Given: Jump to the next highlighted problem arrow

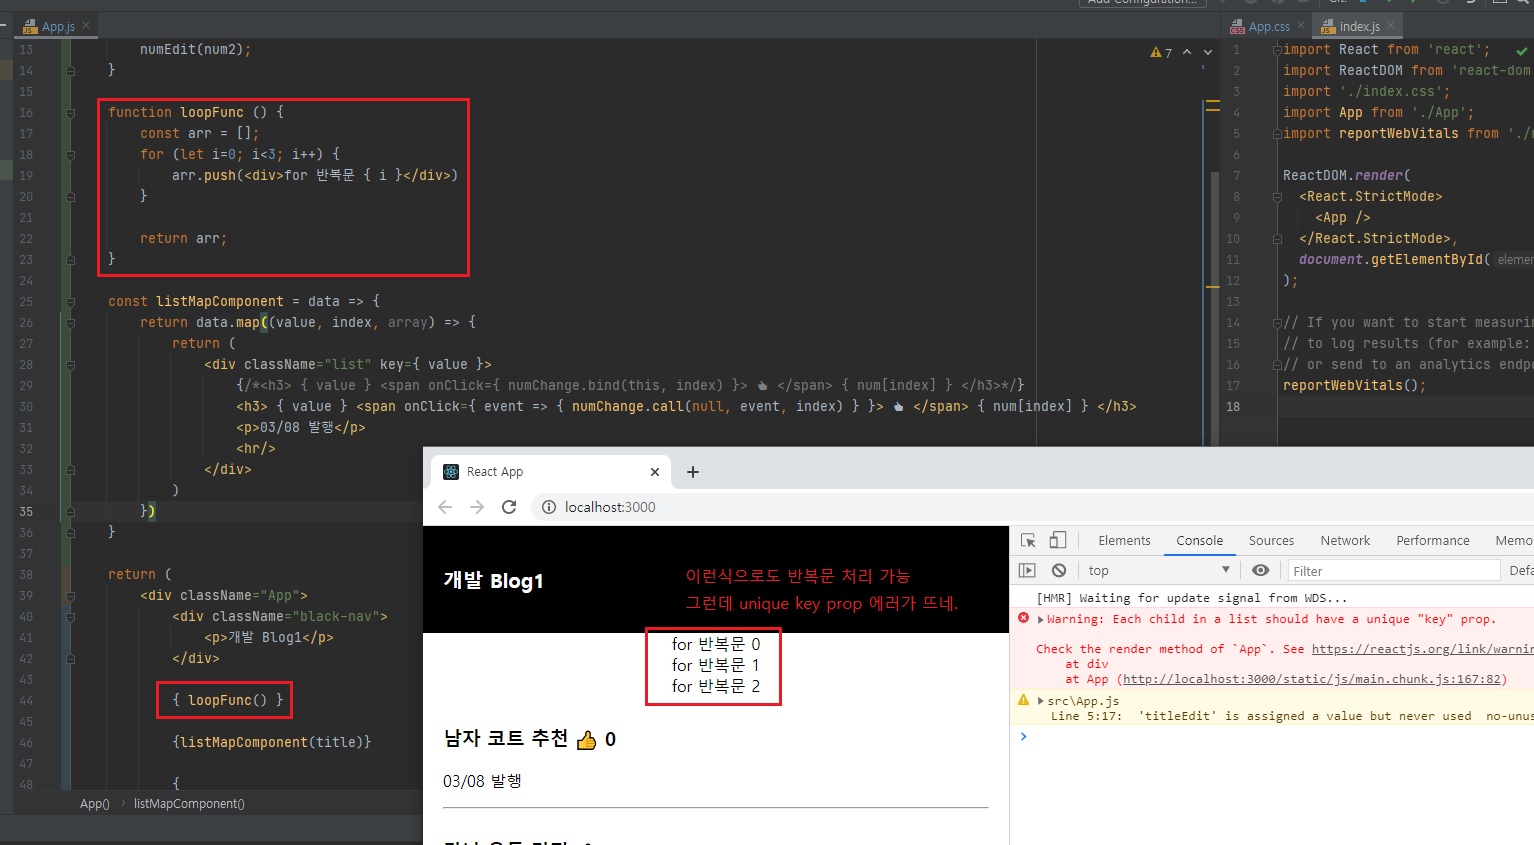Looking at the screenshot, I should coord(1208,52).
